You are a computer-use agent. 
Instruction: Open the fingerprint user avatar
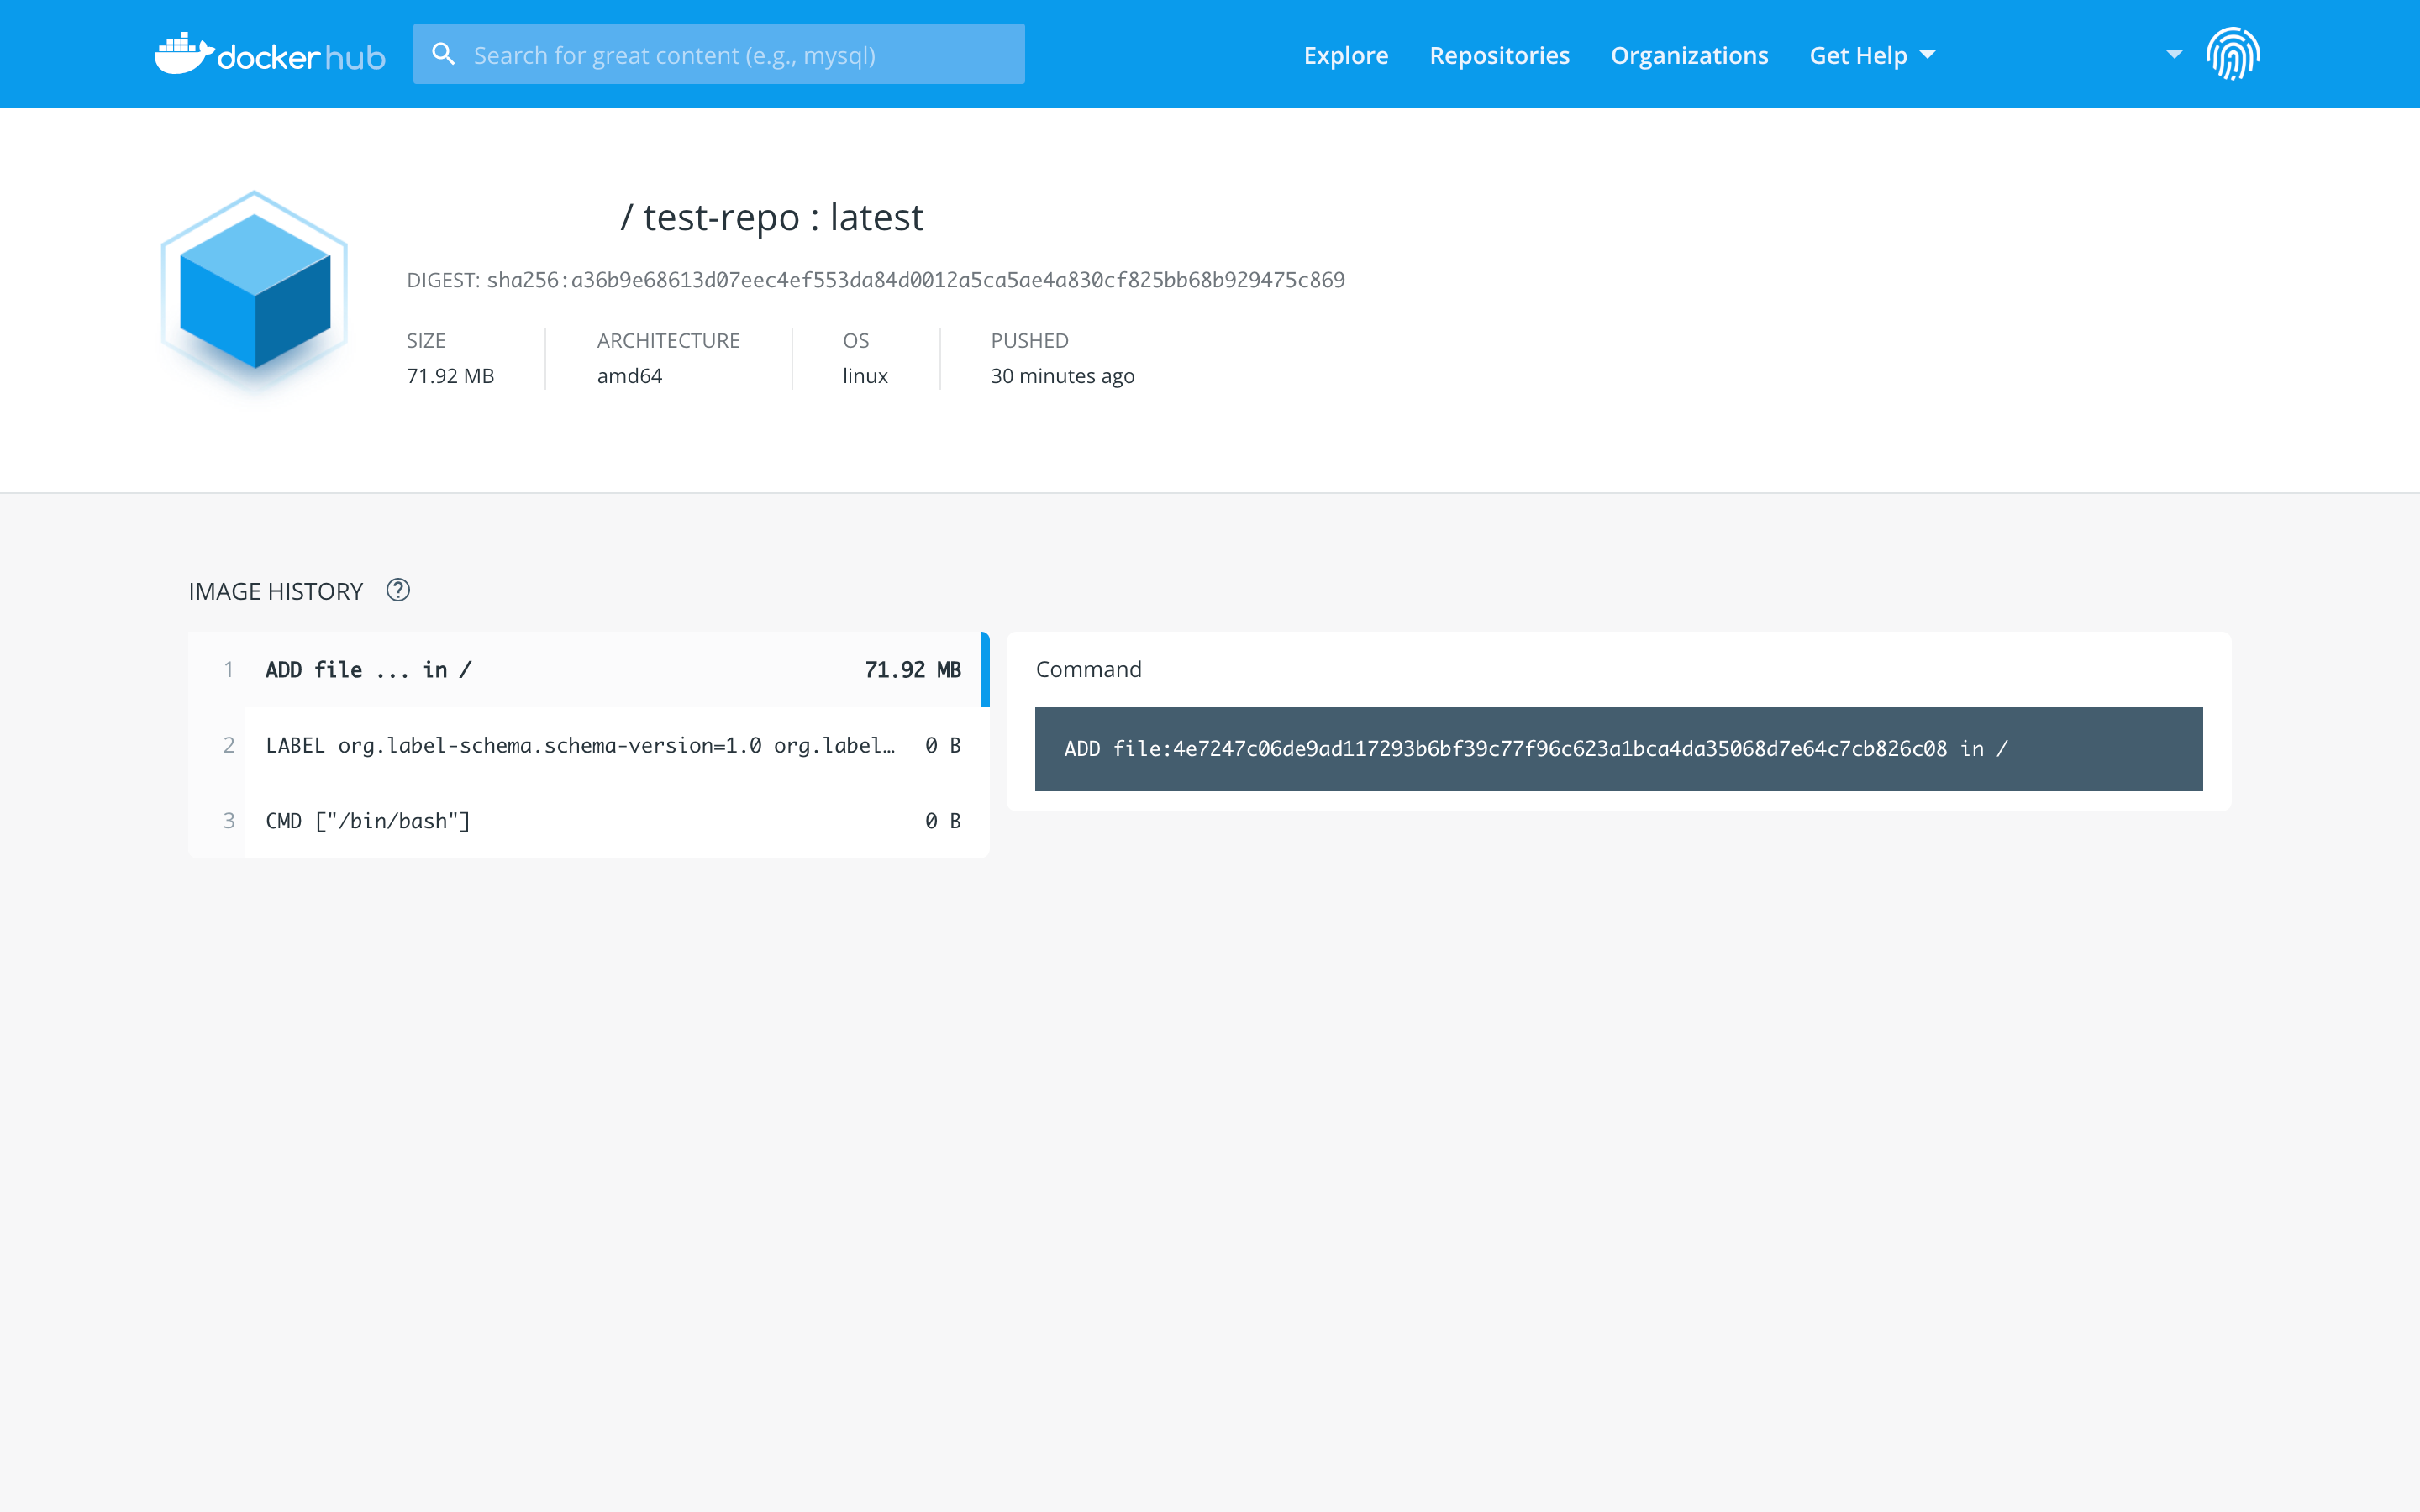click(x=2232, y=54)
